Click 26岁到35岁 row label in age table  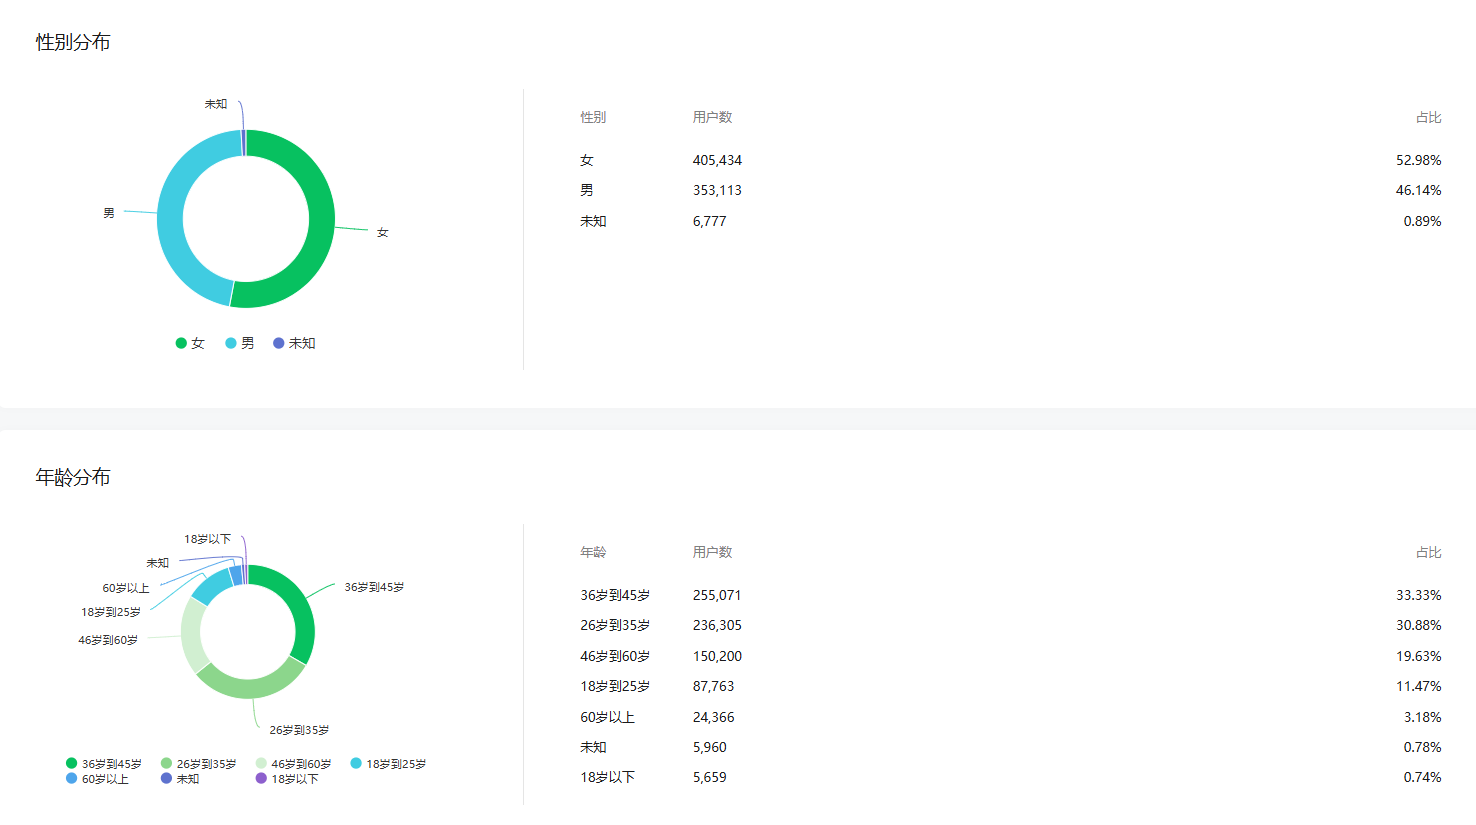[x=615, y=625]
